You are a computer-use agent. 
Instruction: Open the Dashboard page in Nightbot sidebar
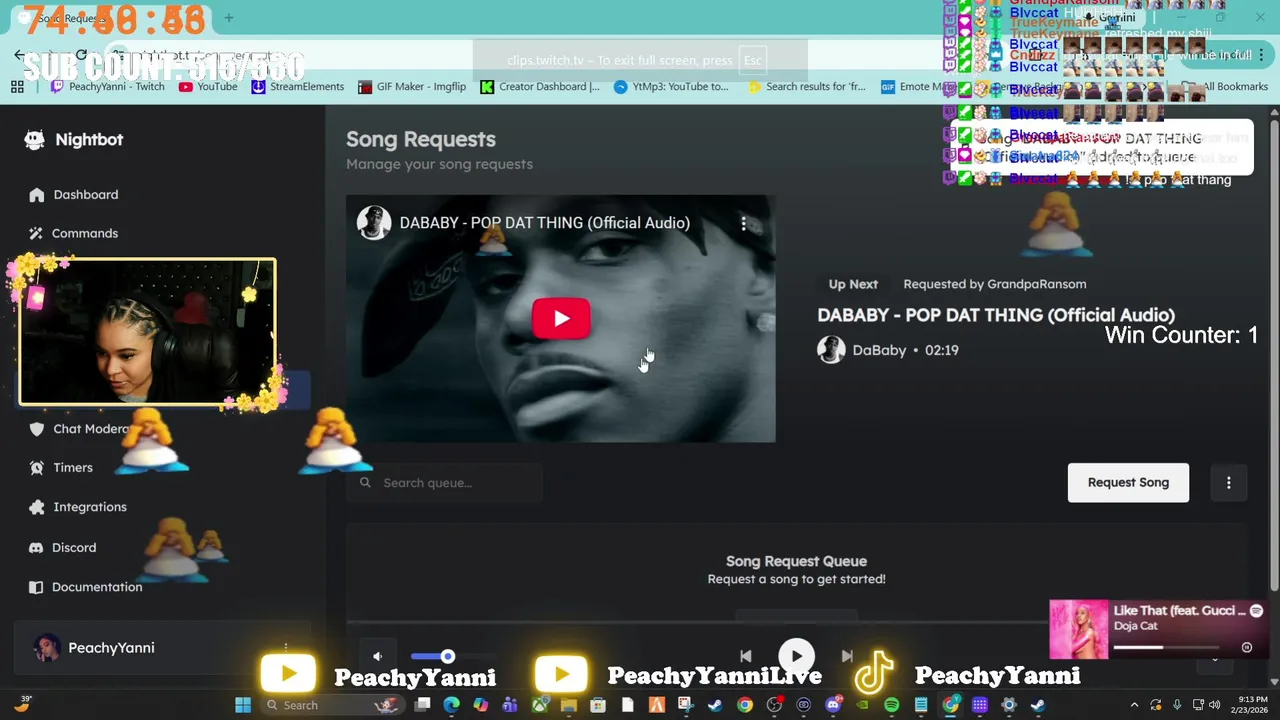[85, 195]
